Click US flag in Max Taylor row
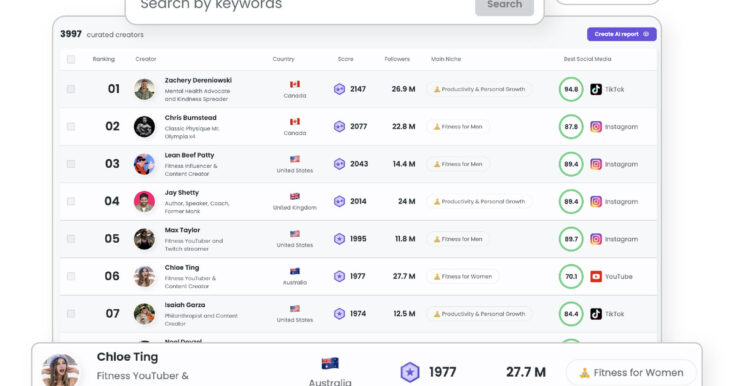 point(295,234)
